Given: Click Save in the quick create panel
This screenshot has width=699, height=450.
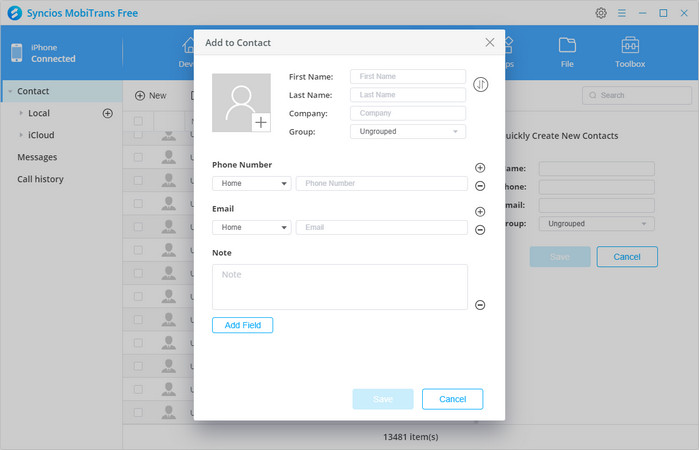Looking at the screenshot, I should coord(560,257).
